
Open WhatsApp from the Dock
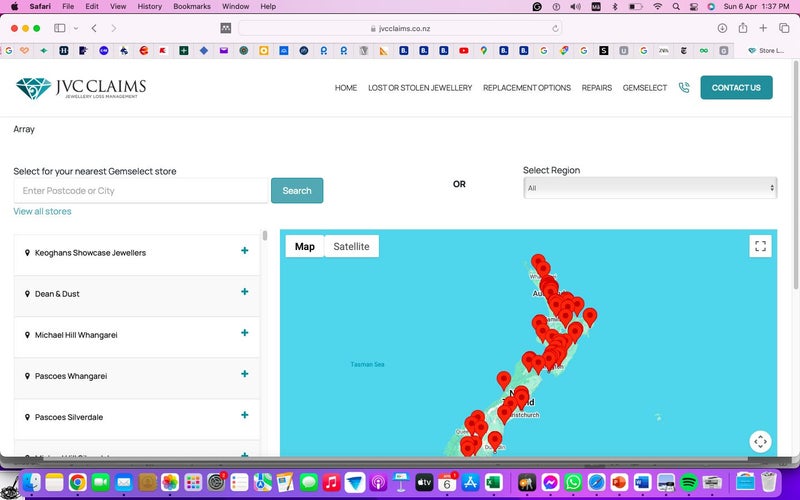pos(573,482)
